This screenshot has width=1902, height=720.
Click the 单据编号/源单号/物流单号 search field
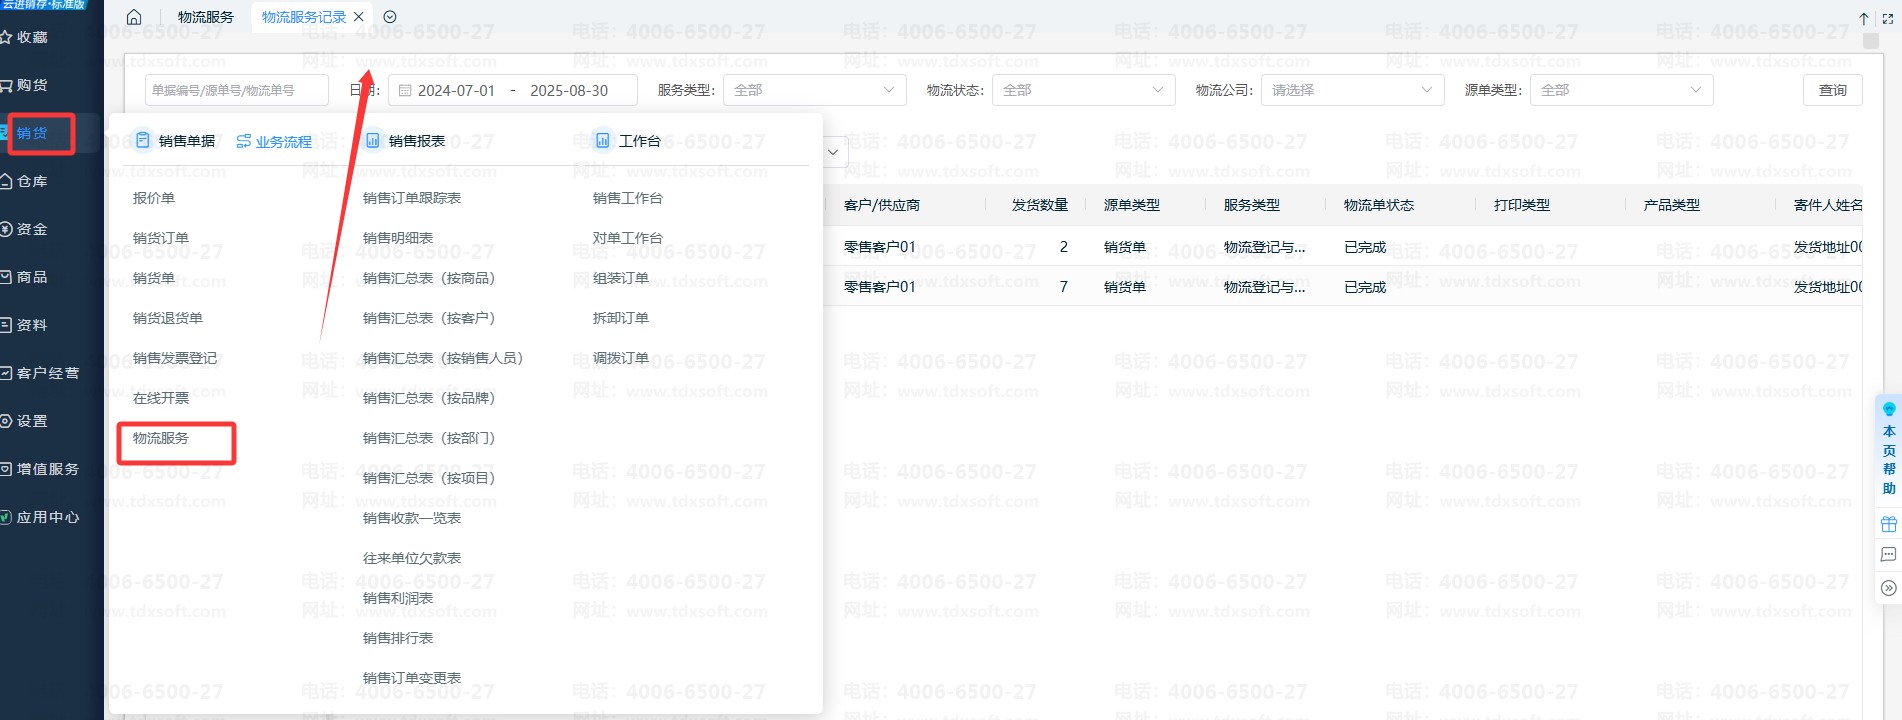pos(236,90)
